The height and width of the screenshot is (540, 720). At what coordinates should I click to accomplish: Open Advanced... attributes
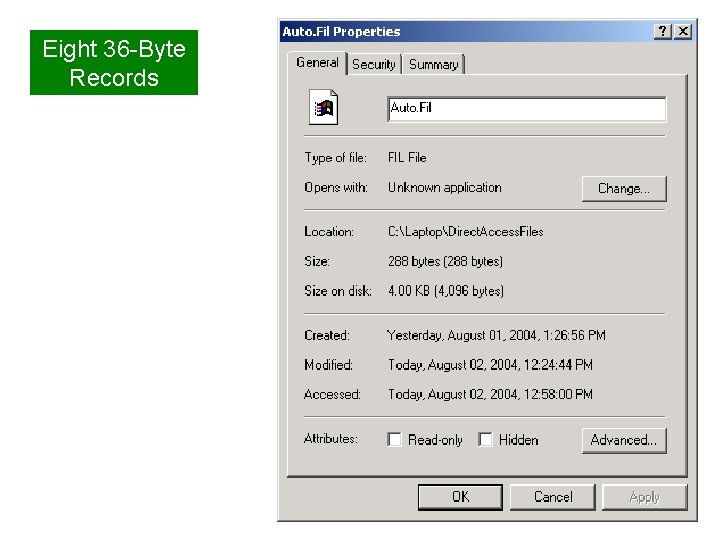pyautogui.click(x=624, y=440)
